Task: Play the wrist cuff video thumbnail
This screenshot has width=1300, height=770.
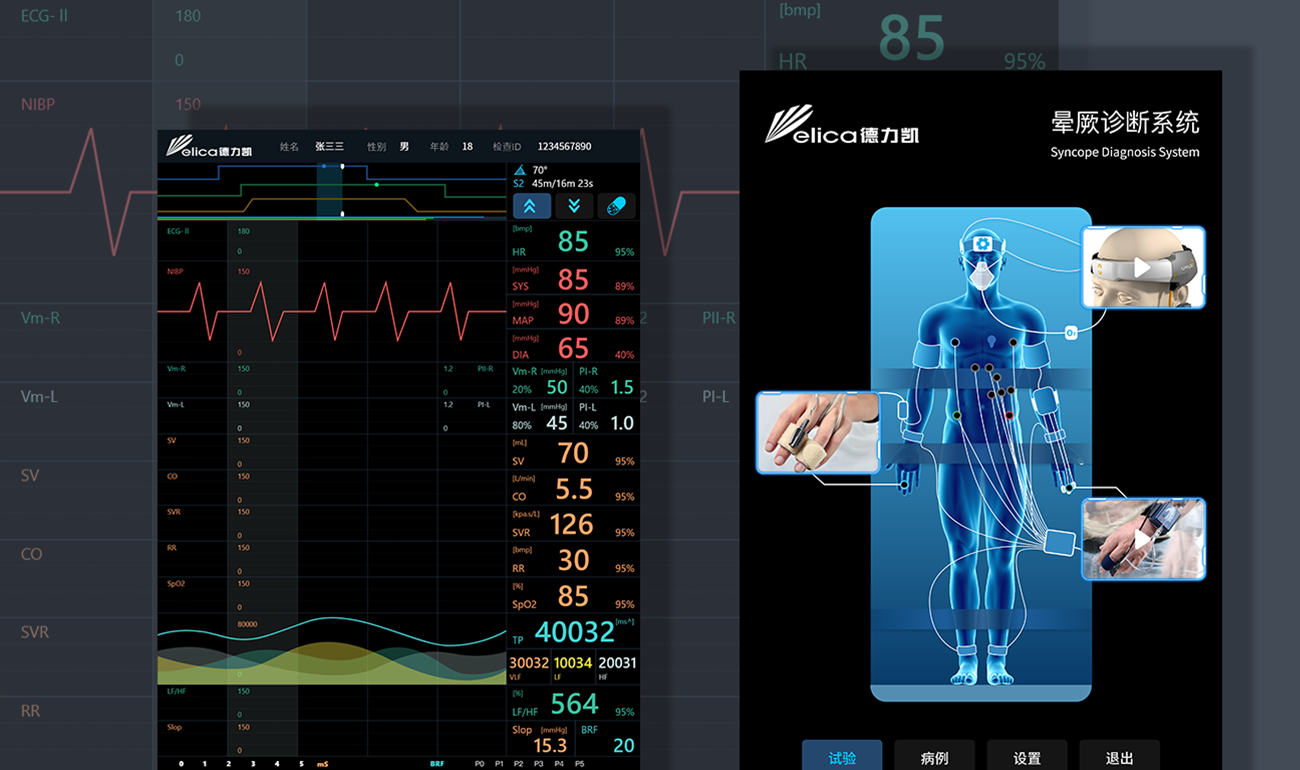Action: pos(1142,540)
